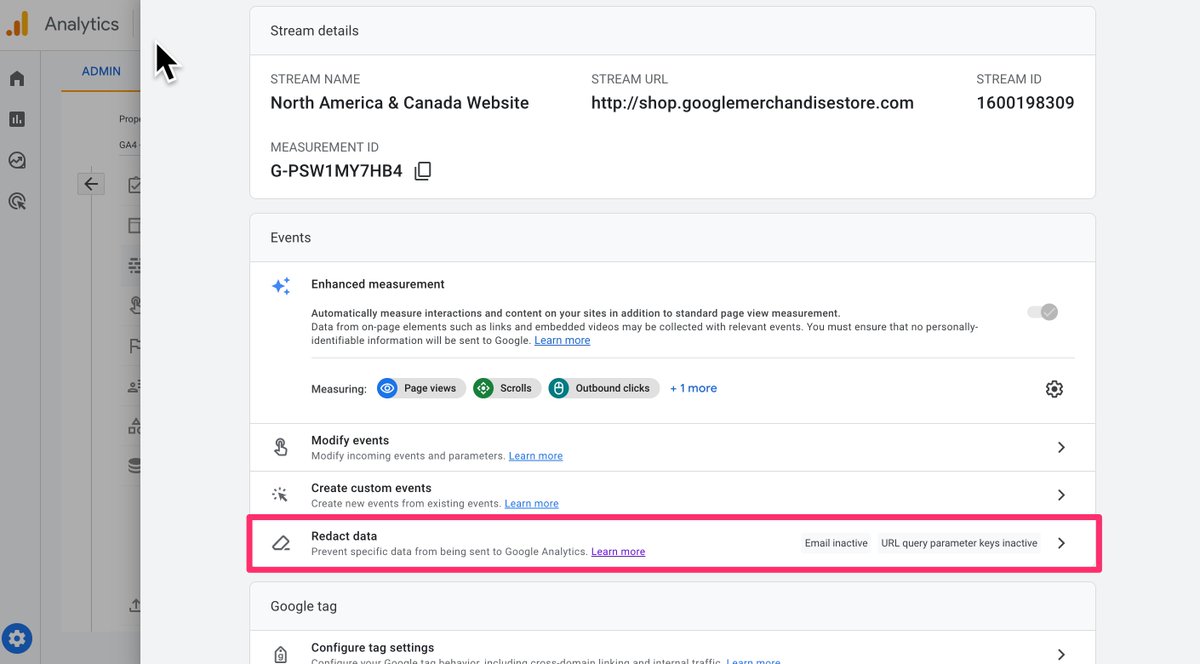This screenshot has width=1200, height=664.
Task: Click the Configure tag settings icon
Action: coord(281,655)
